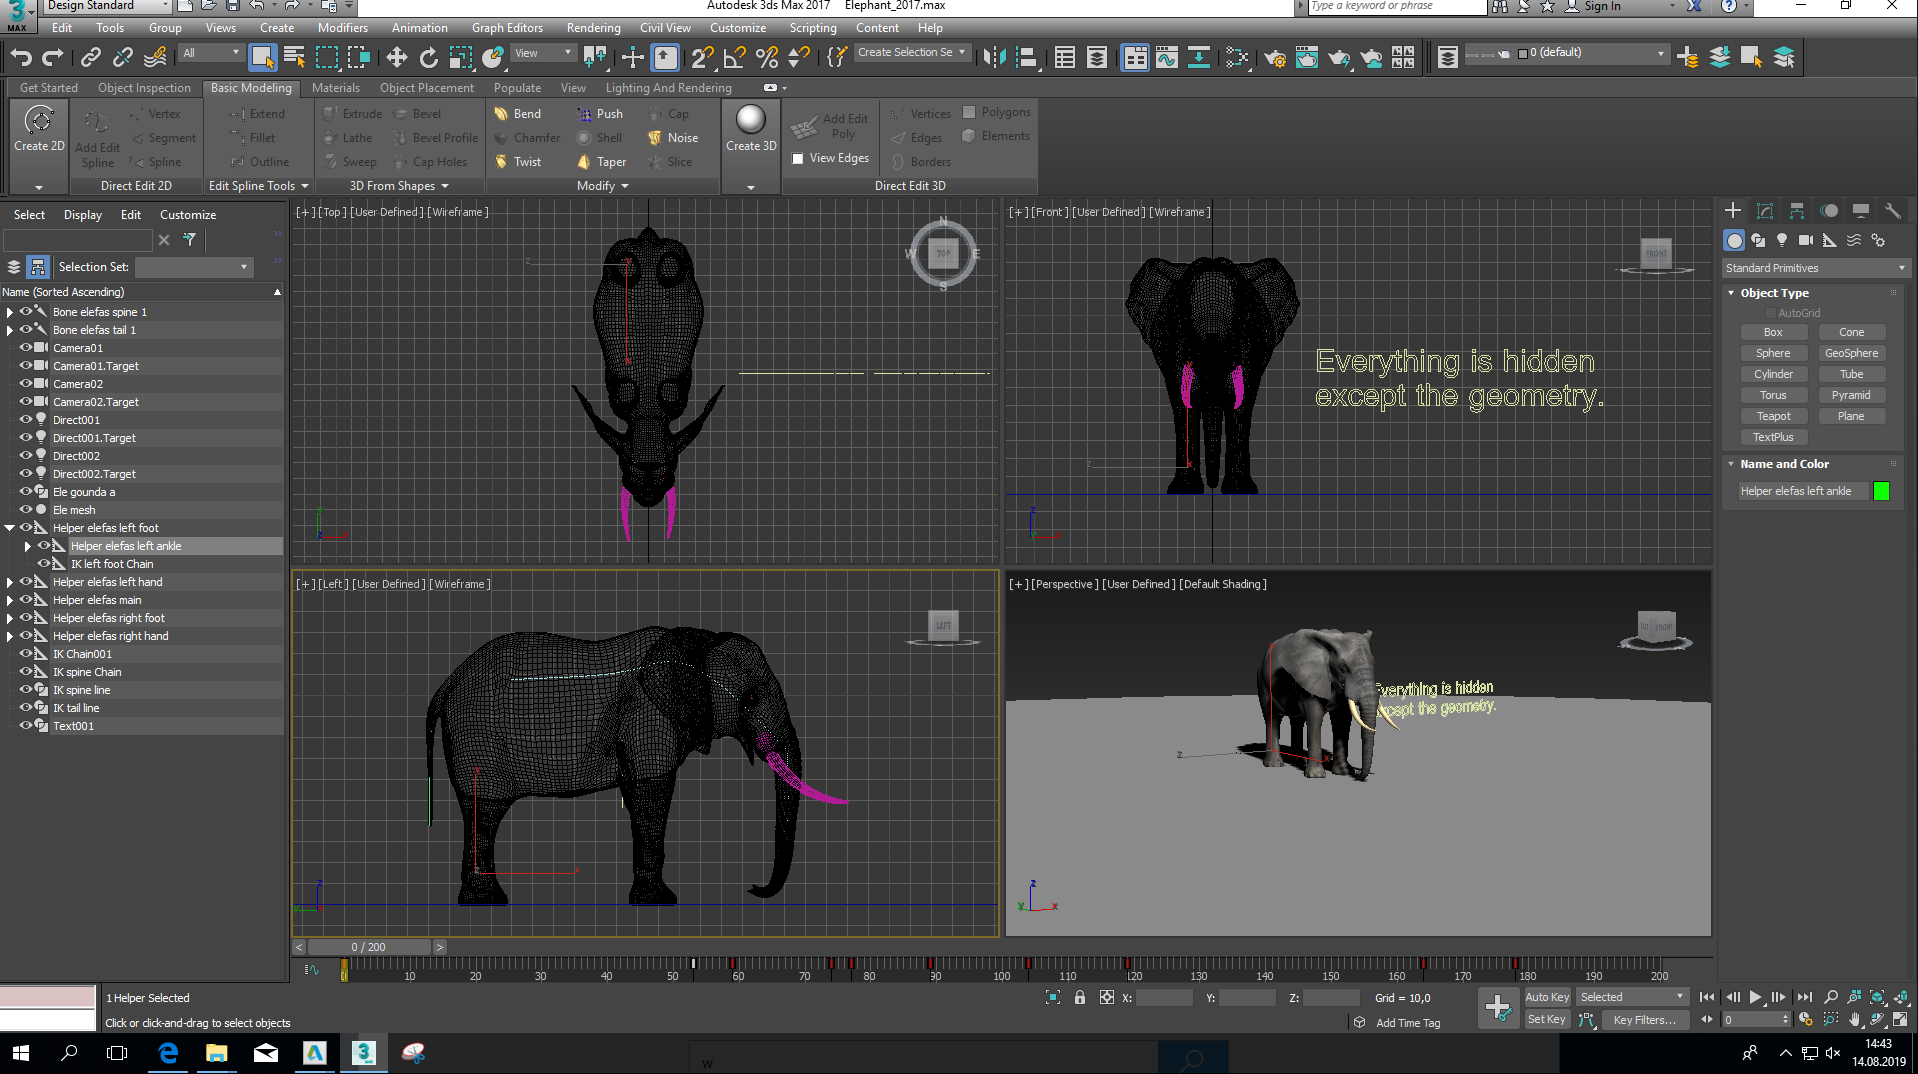Select the Lights category icon in Create panel

[x=1782, y=240]
